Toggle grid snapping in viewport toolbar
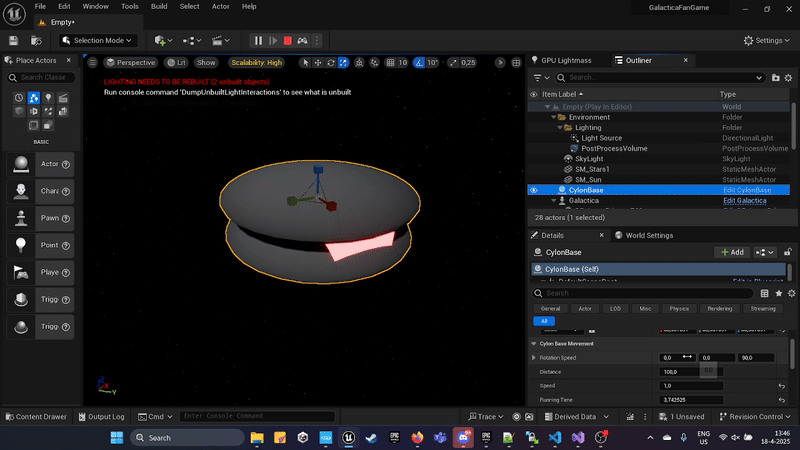800x450 pixels. coord(388,62)
